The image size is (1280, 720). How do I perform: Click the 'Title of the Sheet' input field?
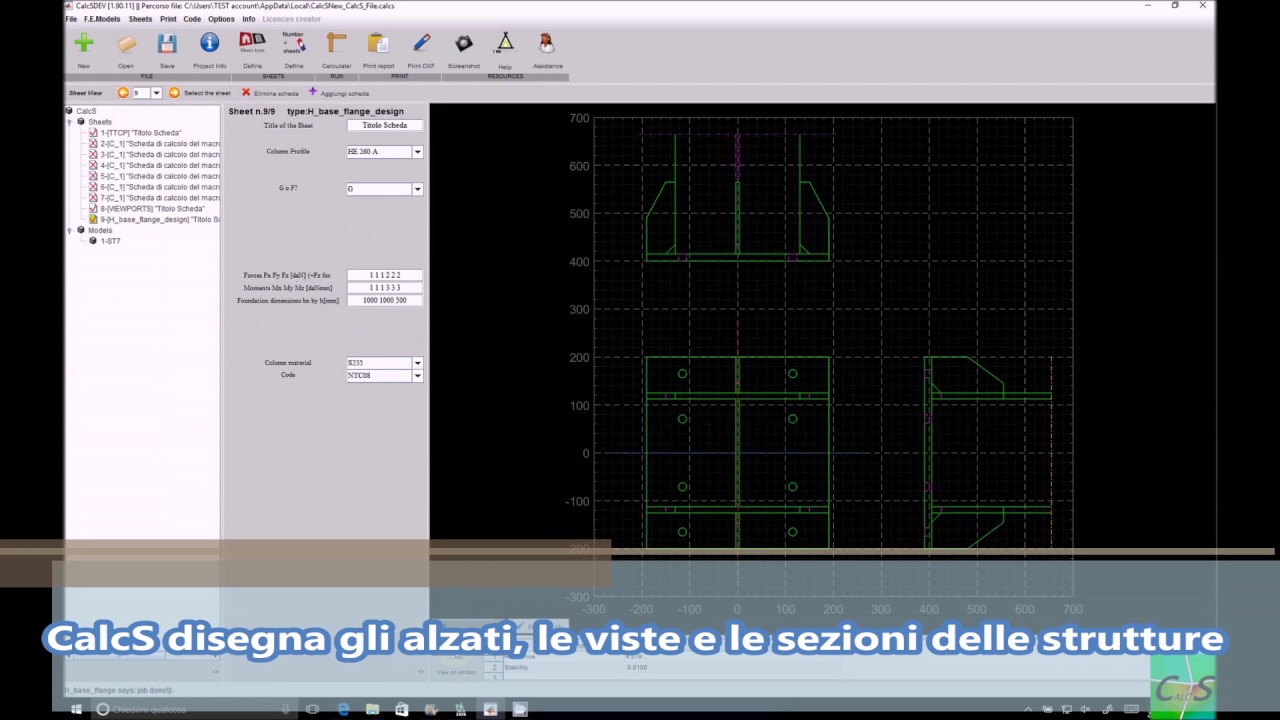pyautogui.click(x=384, y=126)
